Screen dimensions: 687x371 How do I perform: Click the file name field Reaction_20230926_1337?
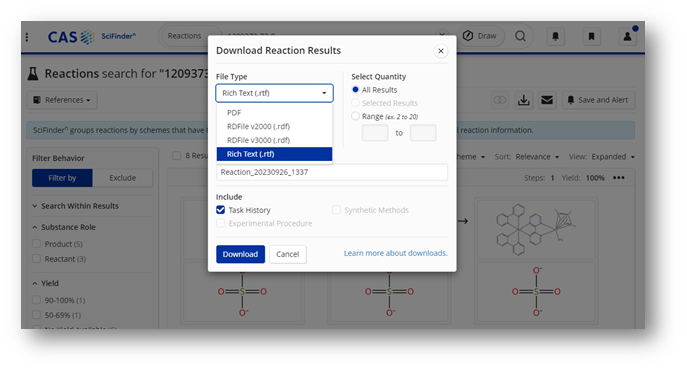tap(332, 172)
